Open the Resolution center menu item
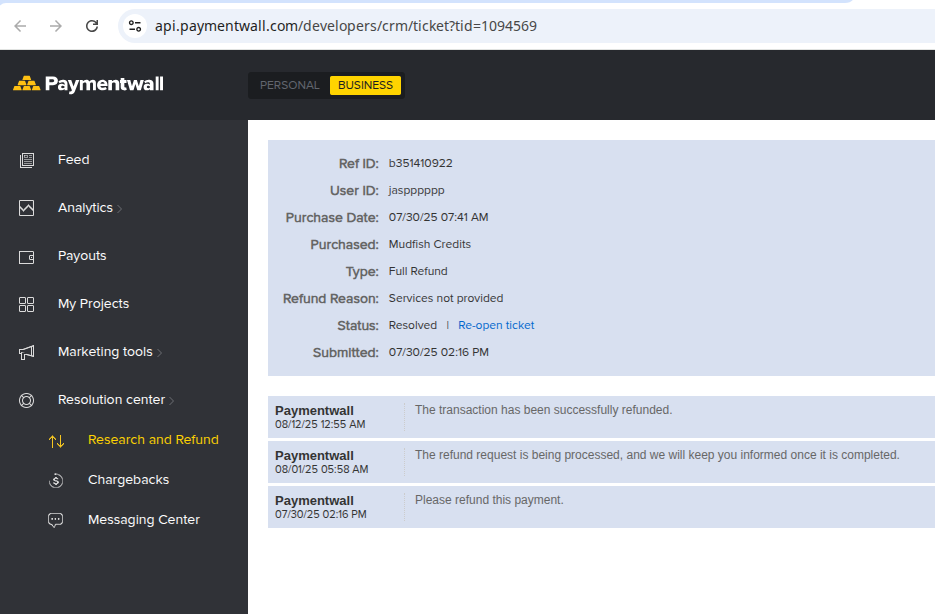This screenshot has height=614, width=935. pyautogui.click(x=112, y=399)
